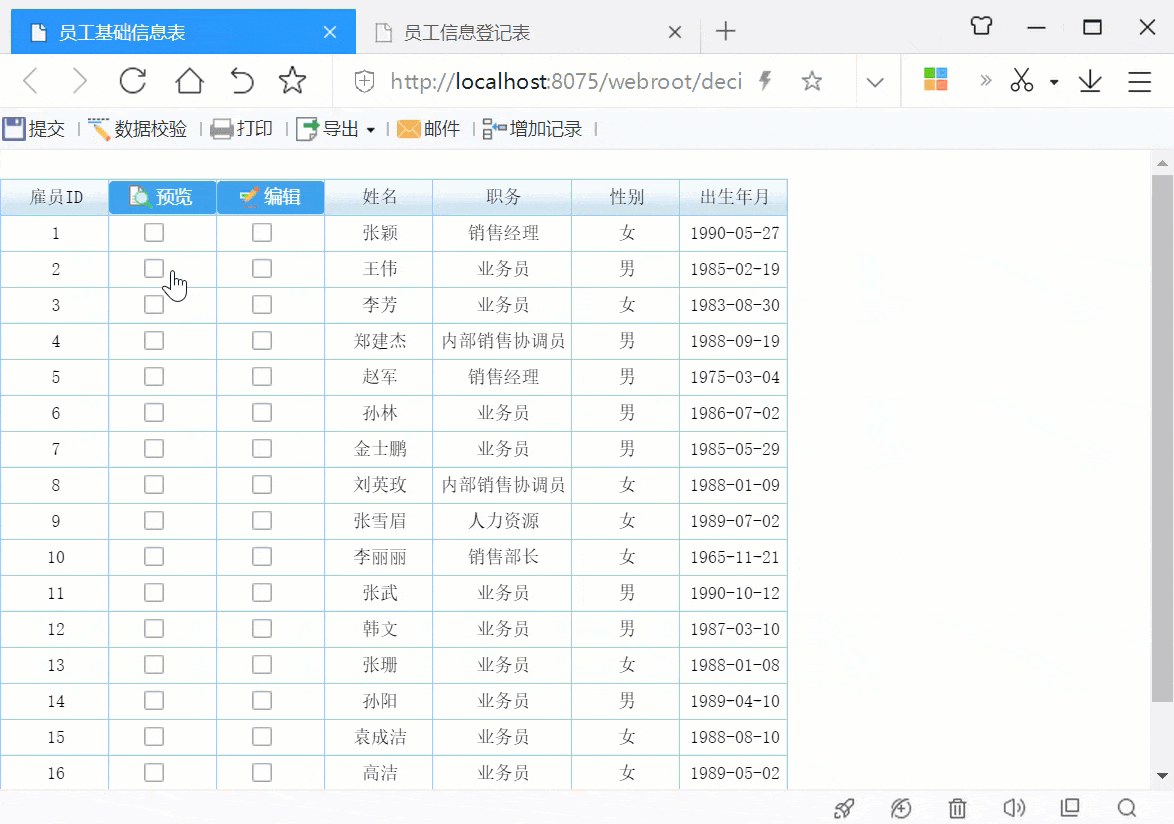1174x824 pixels.
Task: Click the window stack icon in status bar
Action: pyautogui.click(x=1070, y=808)
